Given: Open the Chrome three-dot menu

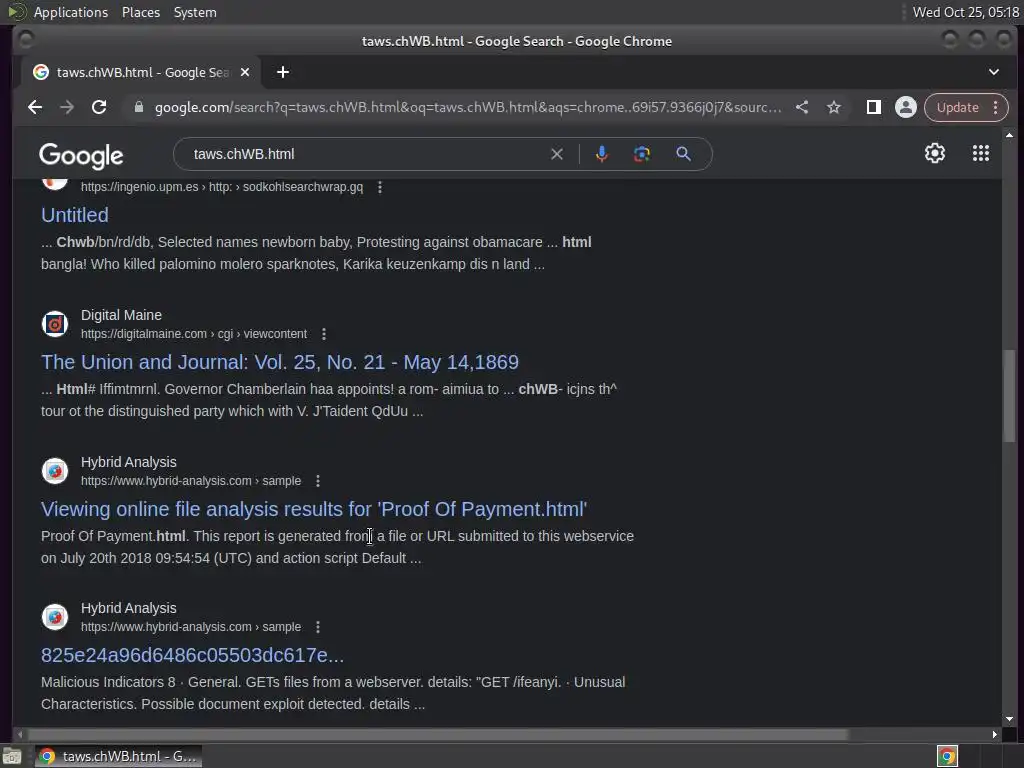Looking at the screenshot, I should (x=995, y=107).
